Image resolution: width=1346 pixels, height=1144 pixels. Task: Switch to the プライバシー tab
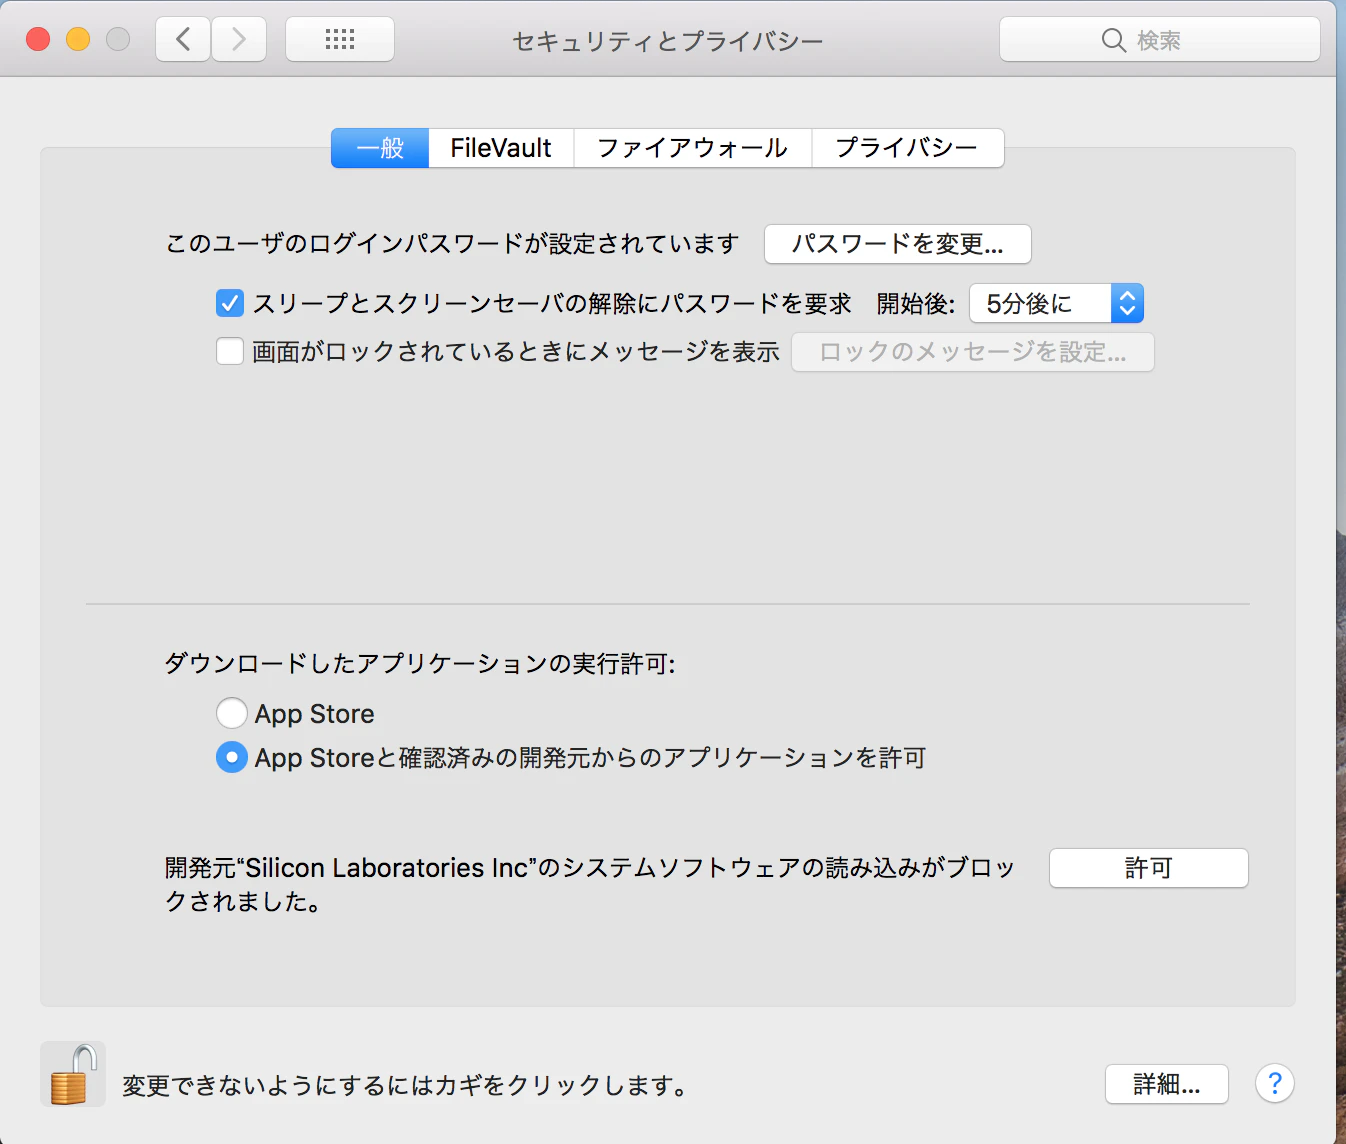coord(907,147)
